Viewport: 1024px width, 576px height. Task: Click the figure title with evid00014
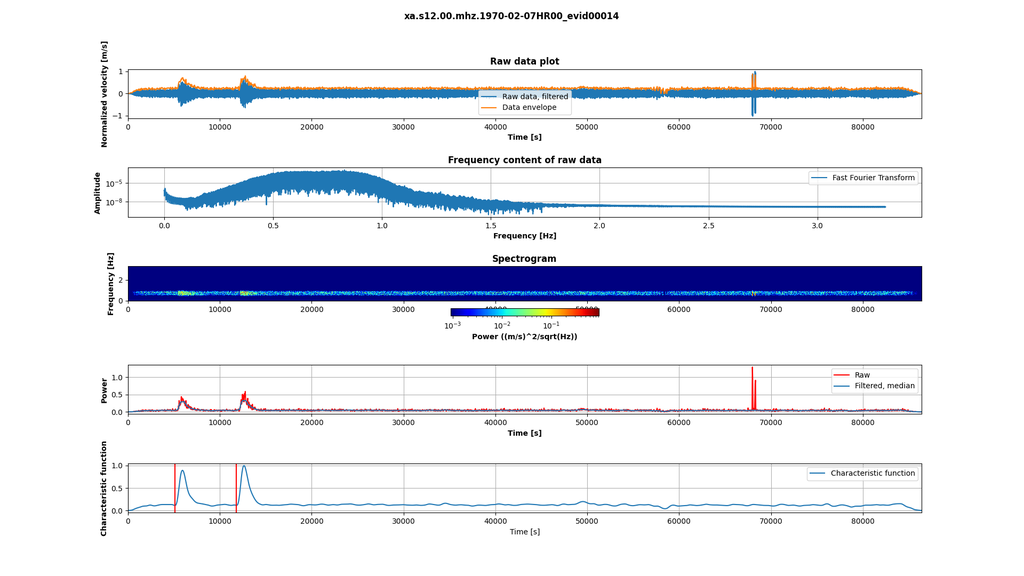[x=511, y=16]
